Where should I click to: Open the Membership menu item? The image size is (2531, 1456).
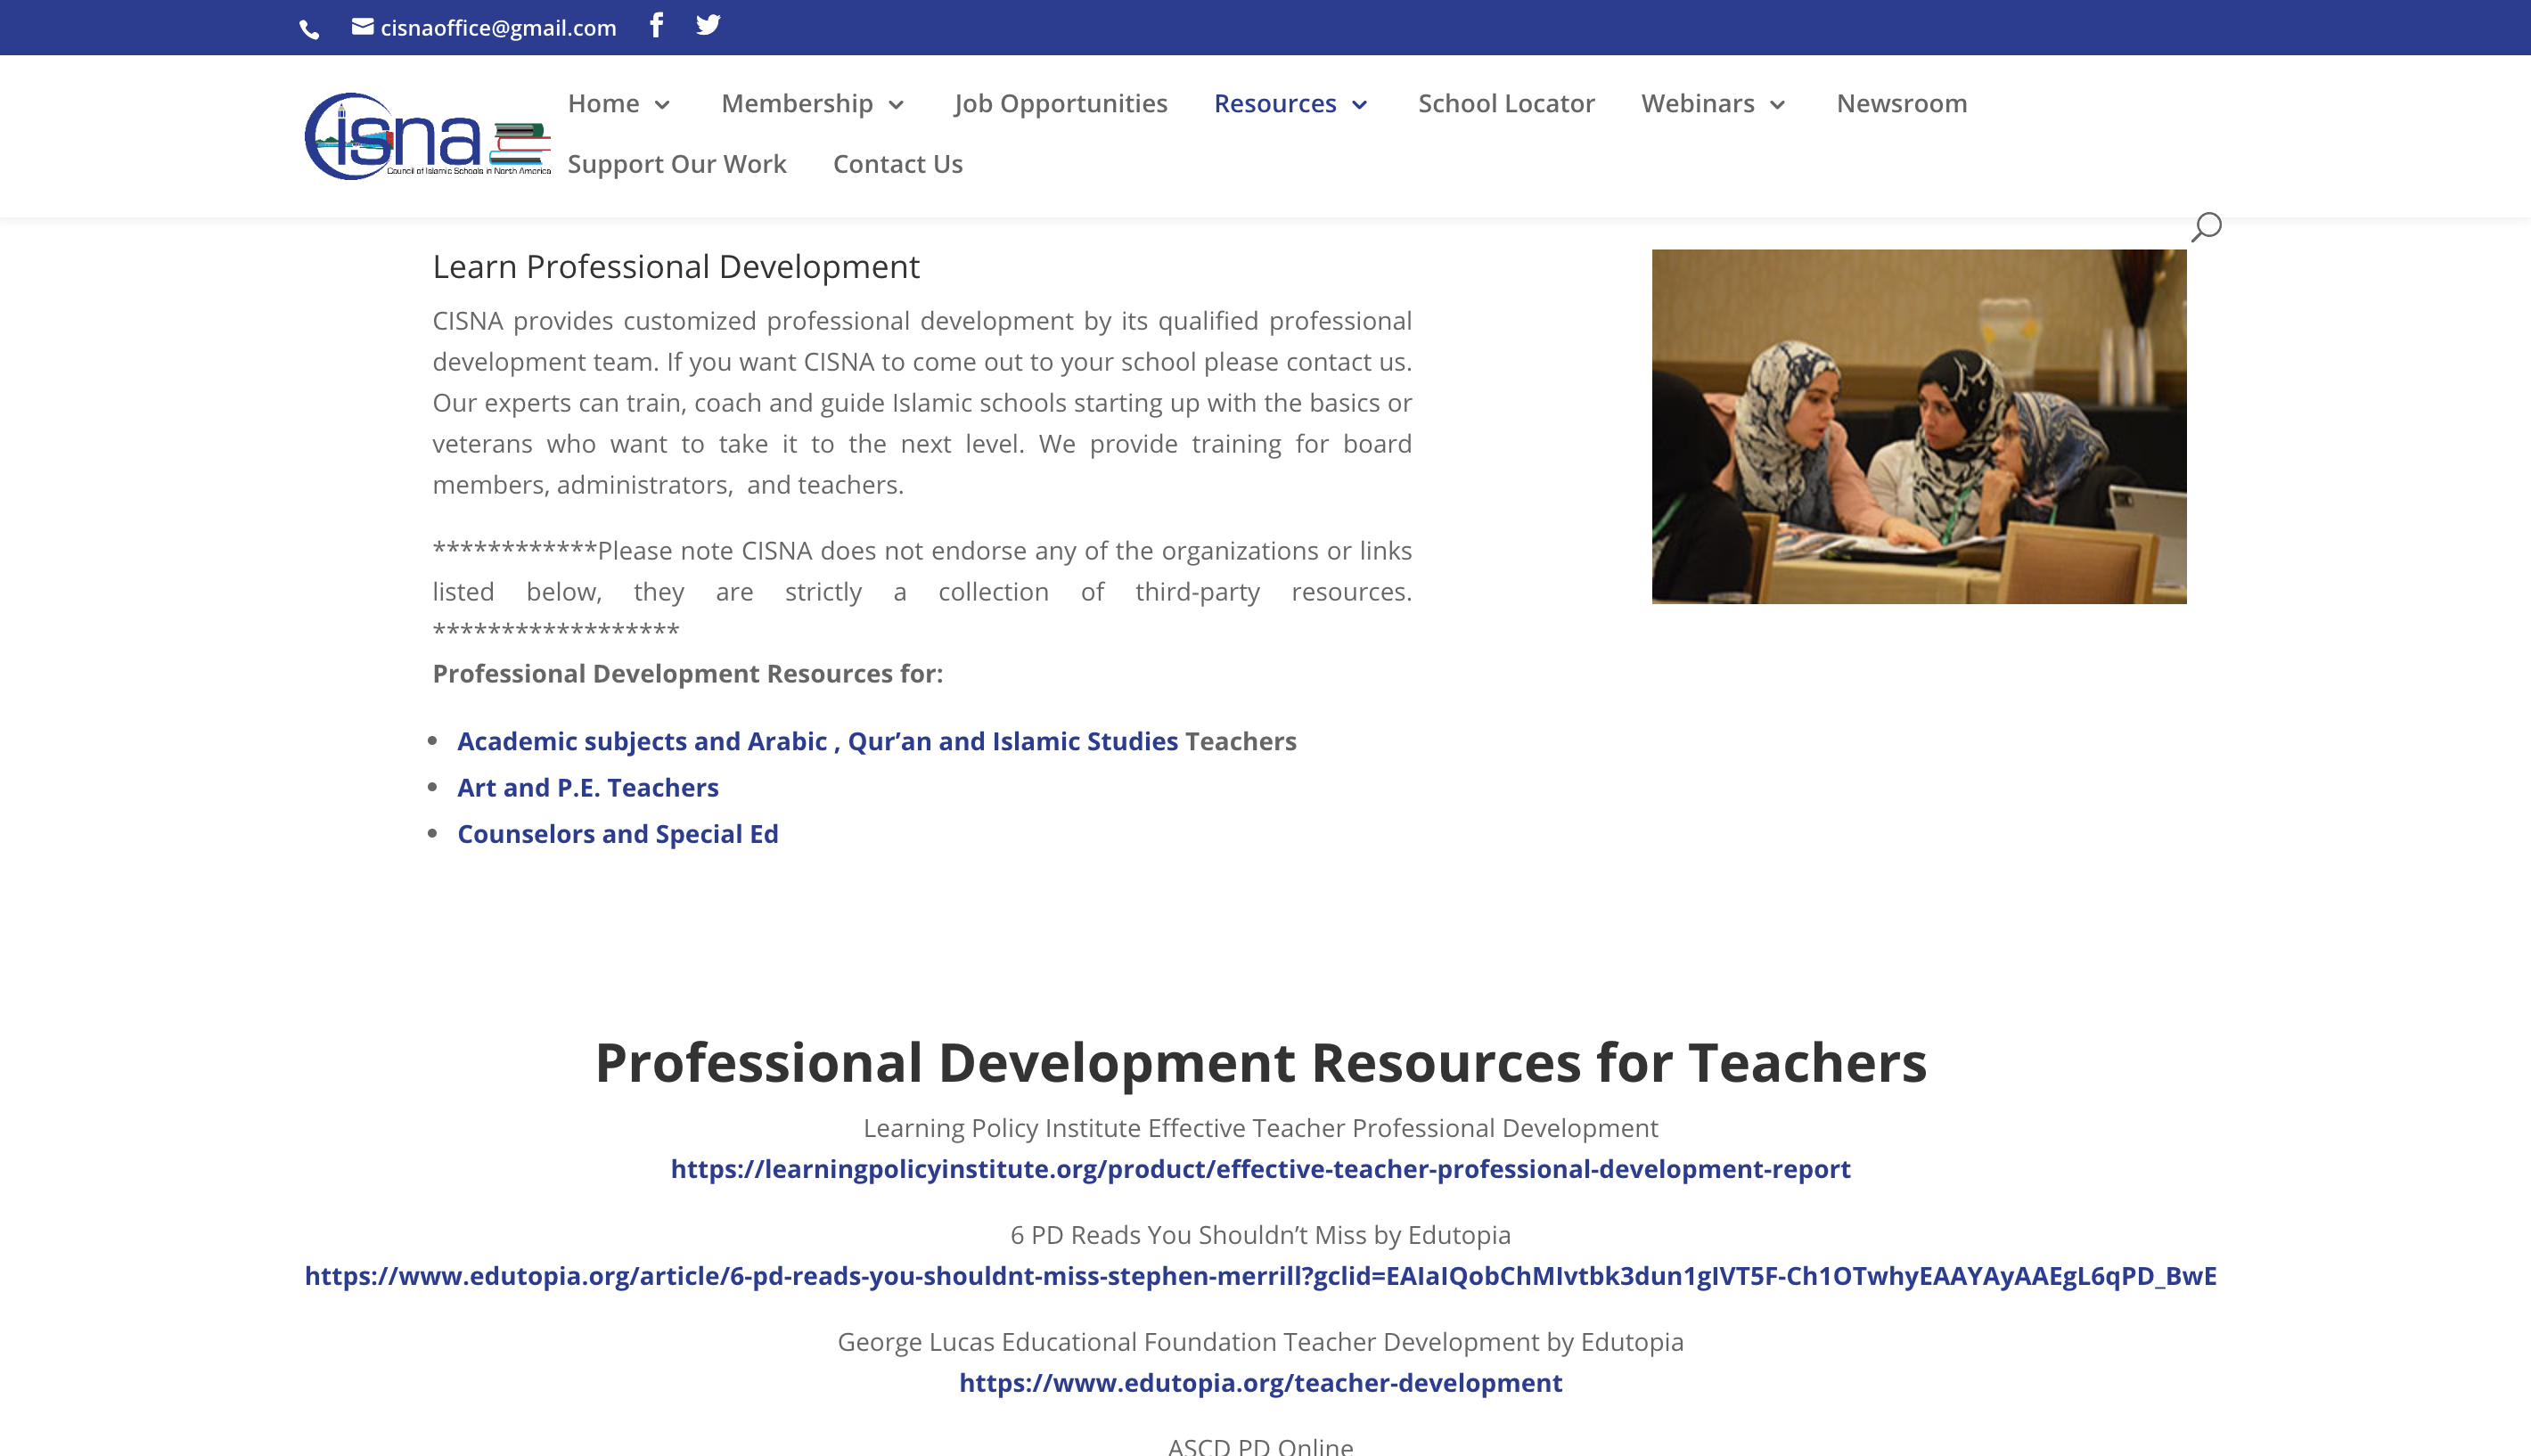coord(797,103)
